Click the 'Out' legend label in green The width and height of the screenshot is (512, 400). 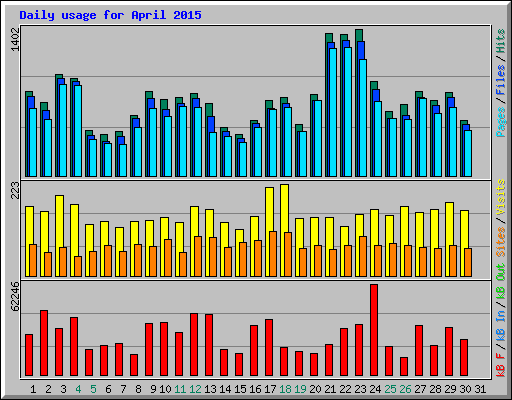(501, 272)
